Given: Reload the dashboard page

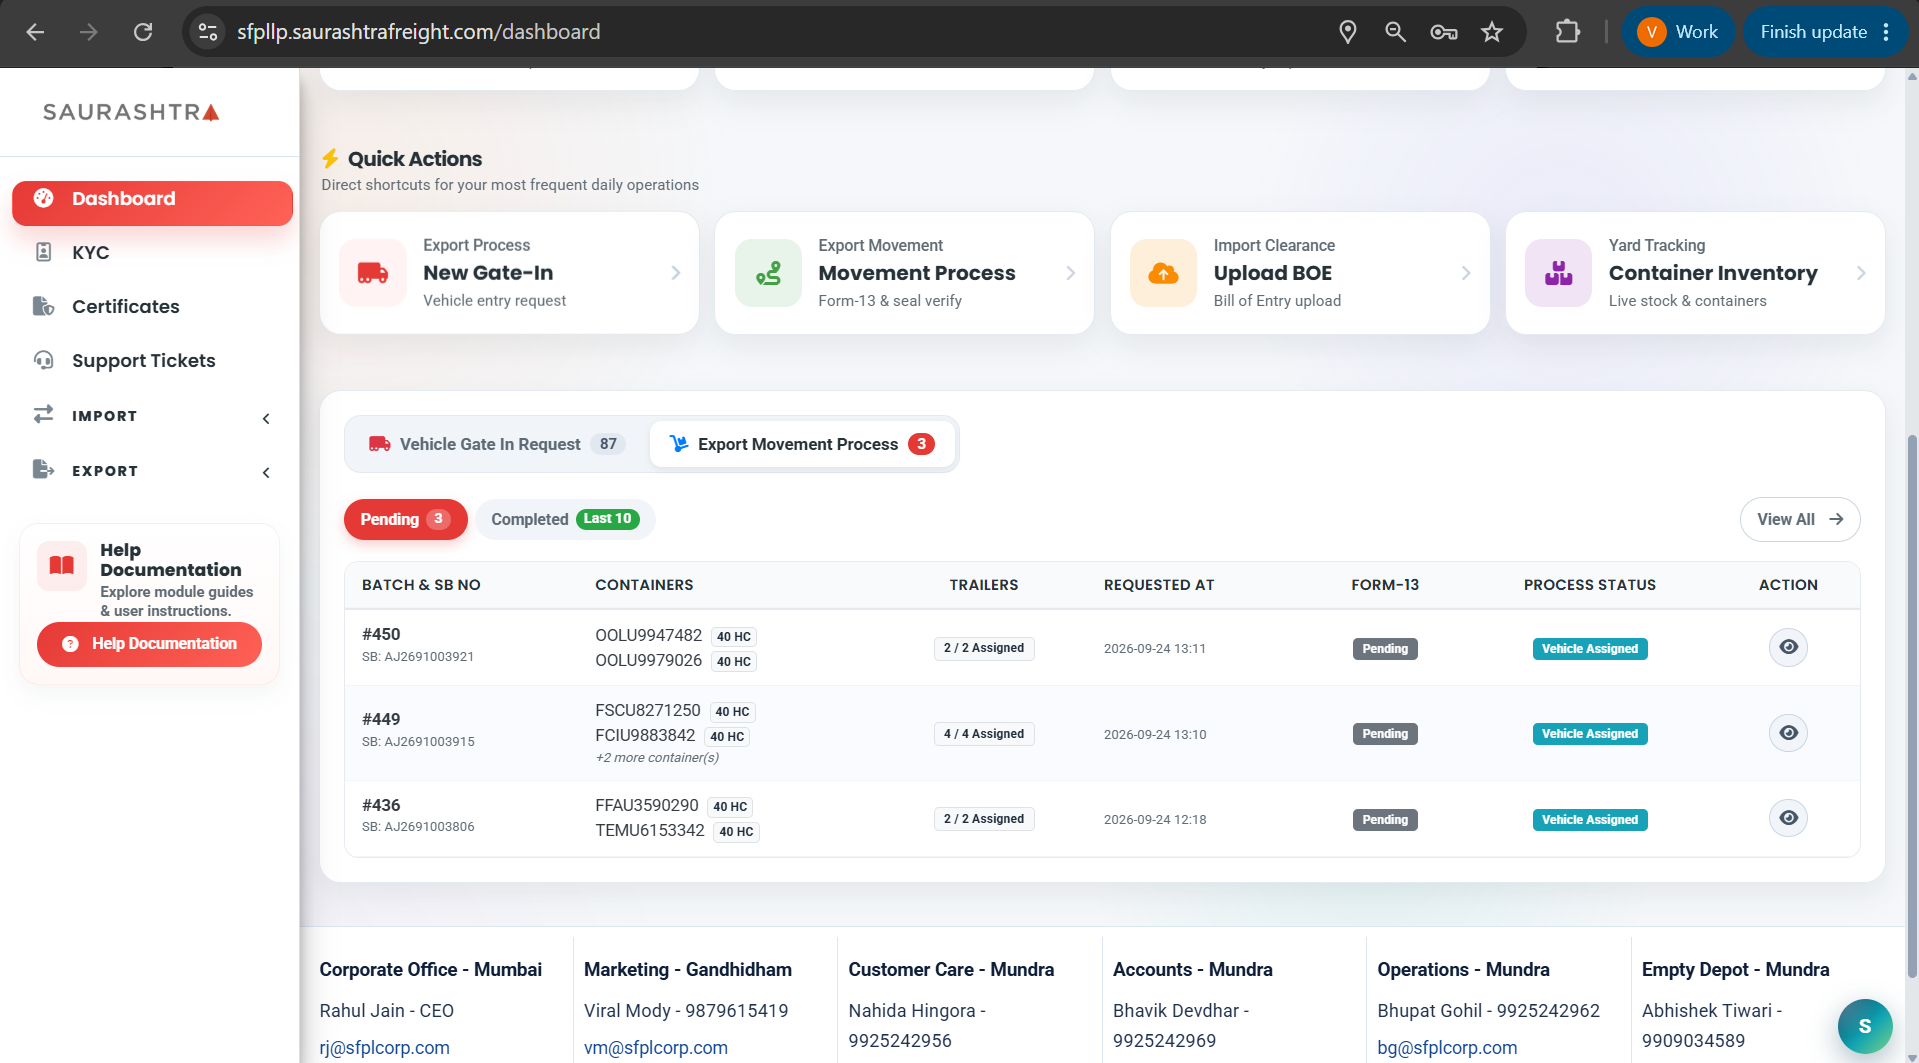Looking at the screenshot, I should coord(143,32).
